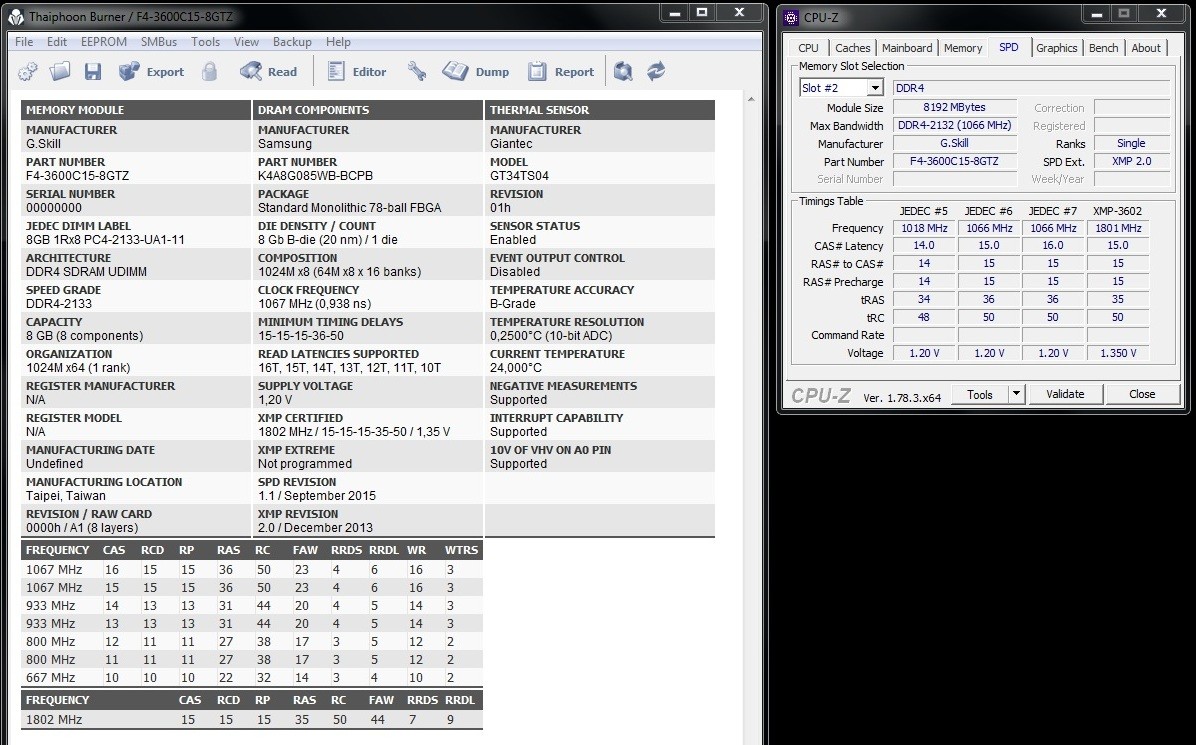Open the File menu in Thaiphoon Burner
The width and height of the screenshot is (1196, 745).
pos(24,42)
